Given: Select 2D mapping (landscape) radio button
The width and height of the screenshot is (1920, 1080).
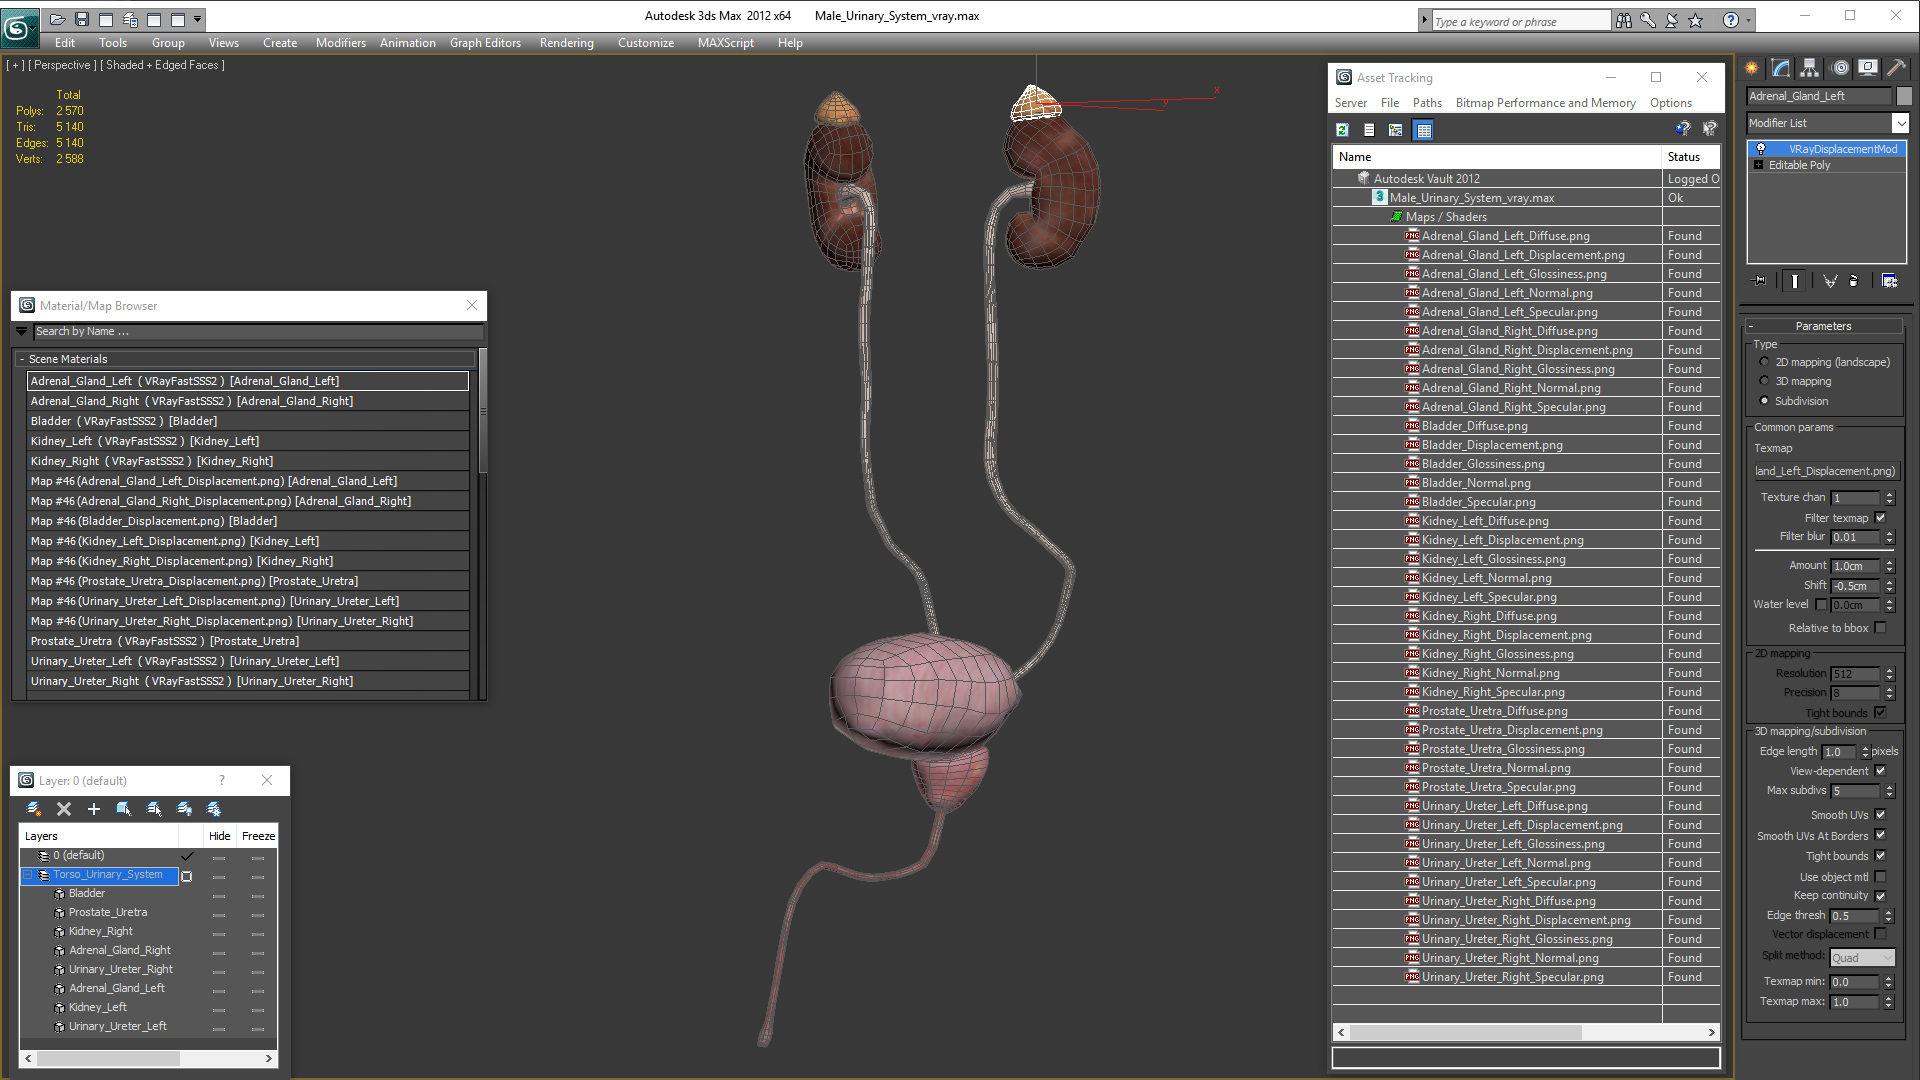Looking at the screenshot, I should click(1764, 362).
